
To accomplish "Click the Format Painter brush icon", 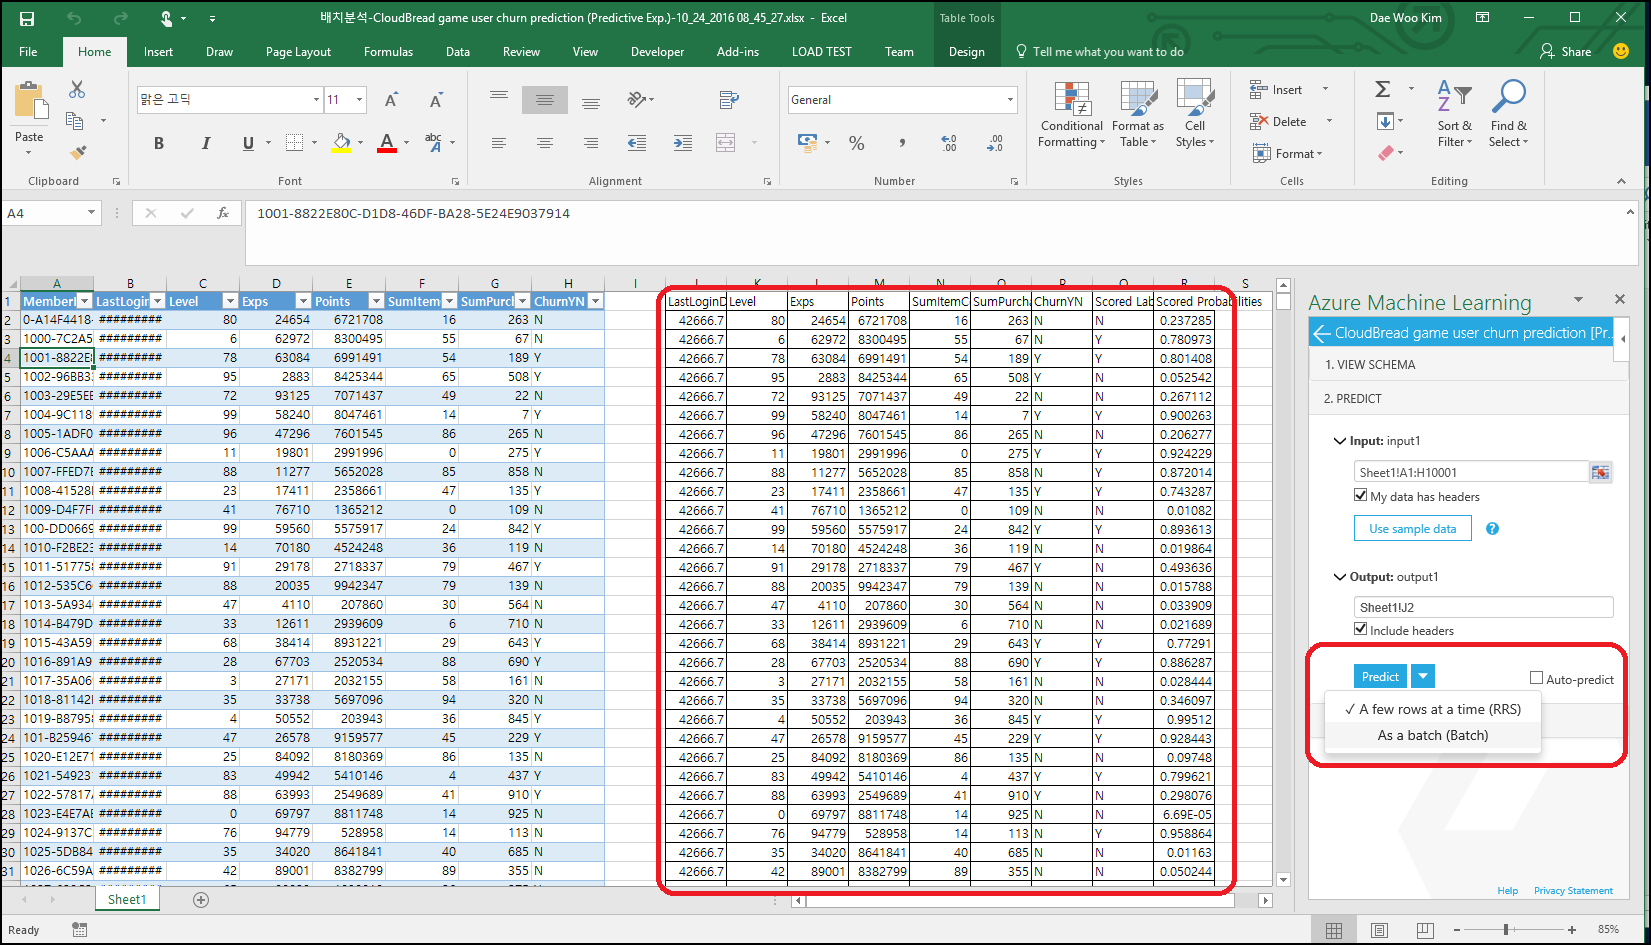I will tap(77, 152).
